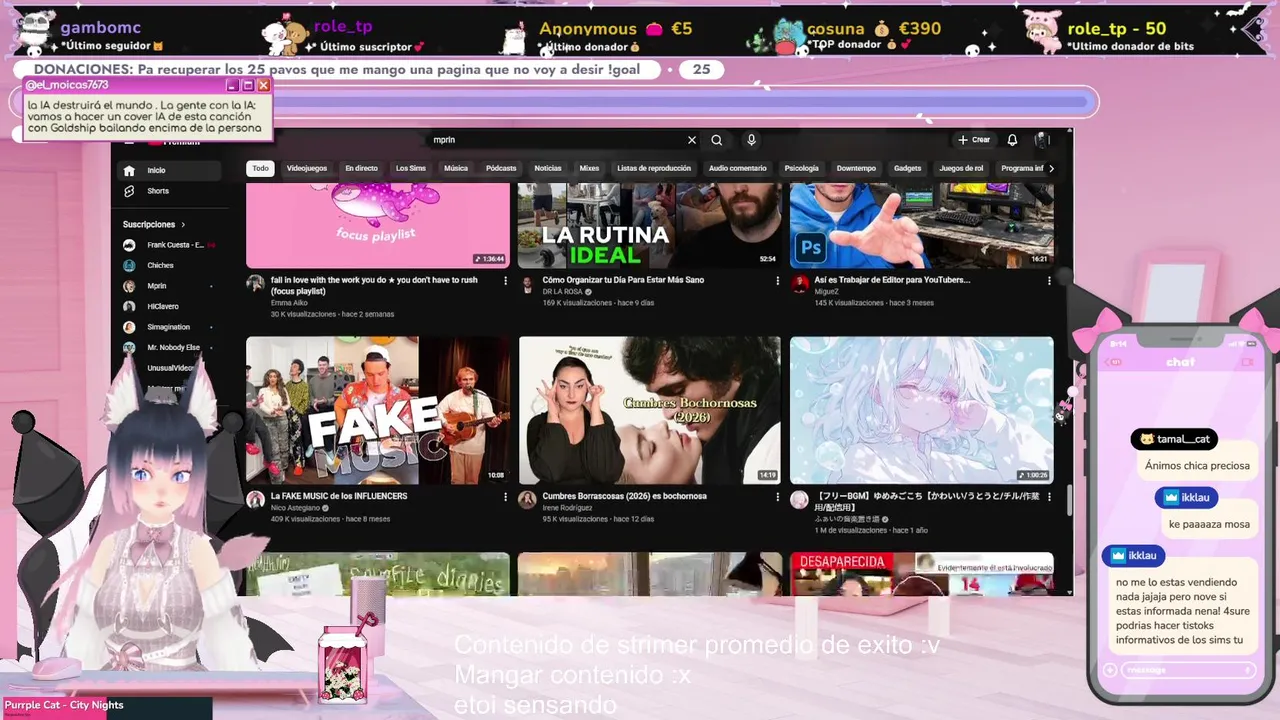Select the Gadgets filter chip
This screenshot has width=1280, height=720.
[908, 169]
